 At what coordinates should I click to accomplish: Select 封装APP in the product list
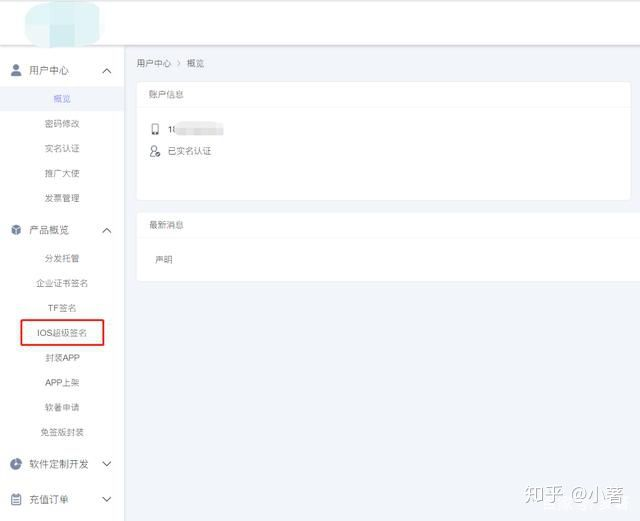[x=62, y=358]
